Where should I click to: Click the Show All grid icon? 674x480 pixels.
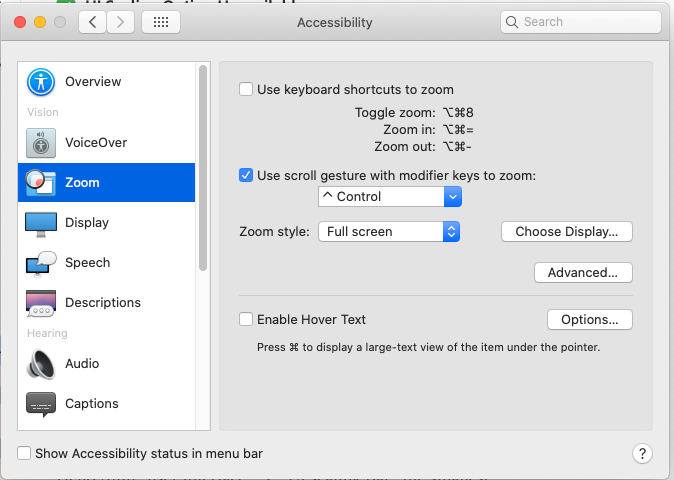pyautogui.click(x=161, y=22)
